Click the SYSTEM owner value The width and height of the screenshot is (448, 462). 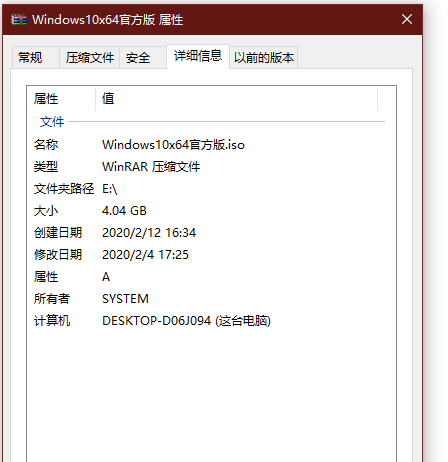(125, 299)
